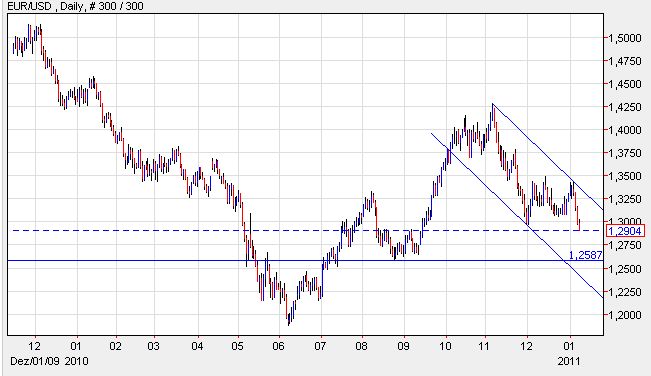Image resolution: width=651 pixels, height=376 pixels.
Task: Click the month 06 axis label
Action: click(278, 346)
